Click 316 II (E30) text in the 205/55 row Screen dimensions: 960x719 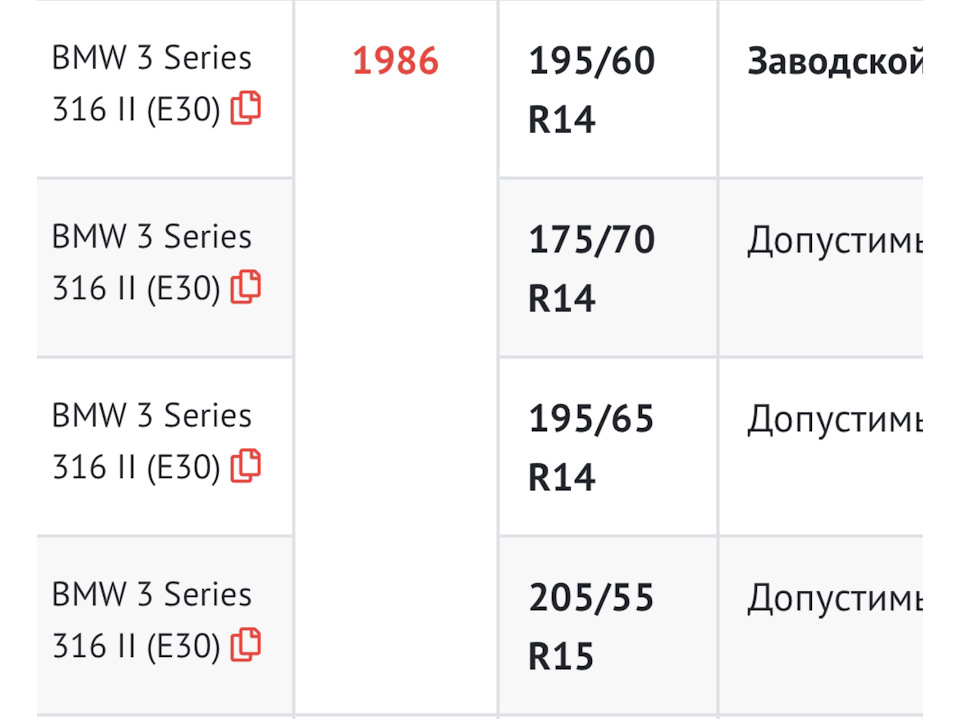pos(137,647)
